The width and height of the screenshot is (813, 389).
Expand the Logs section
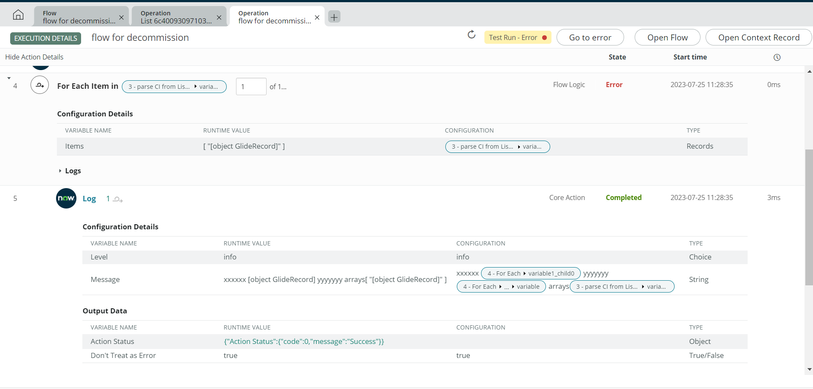(70, 171)
